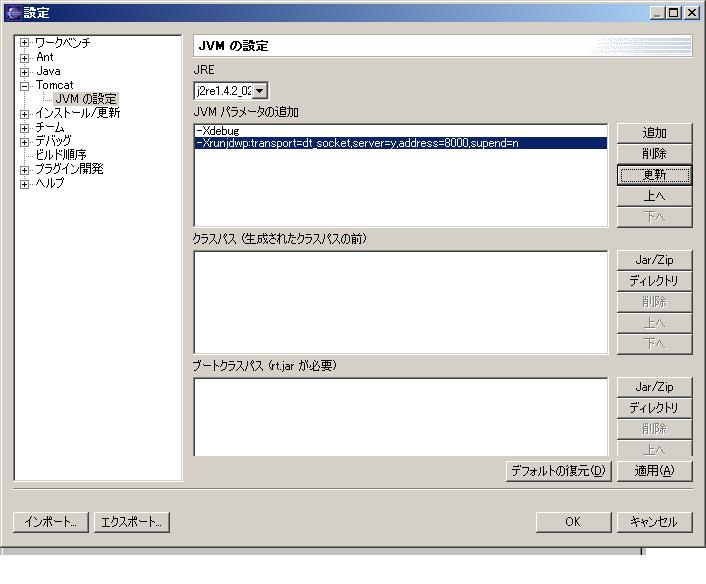The image size is (706, 584).
Task: Select インストール/更新 tree item
Action: pos(77,113)
